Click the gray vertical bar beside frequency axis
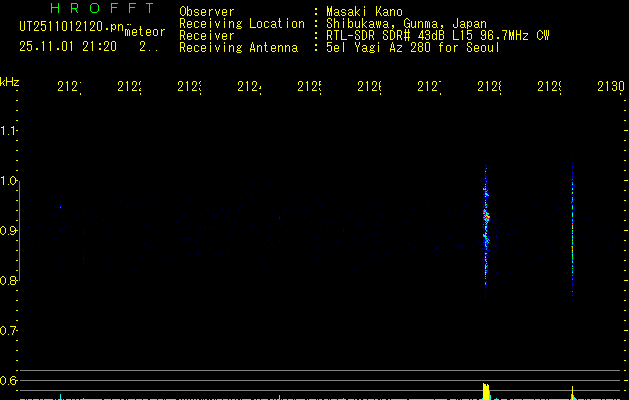 19,231
